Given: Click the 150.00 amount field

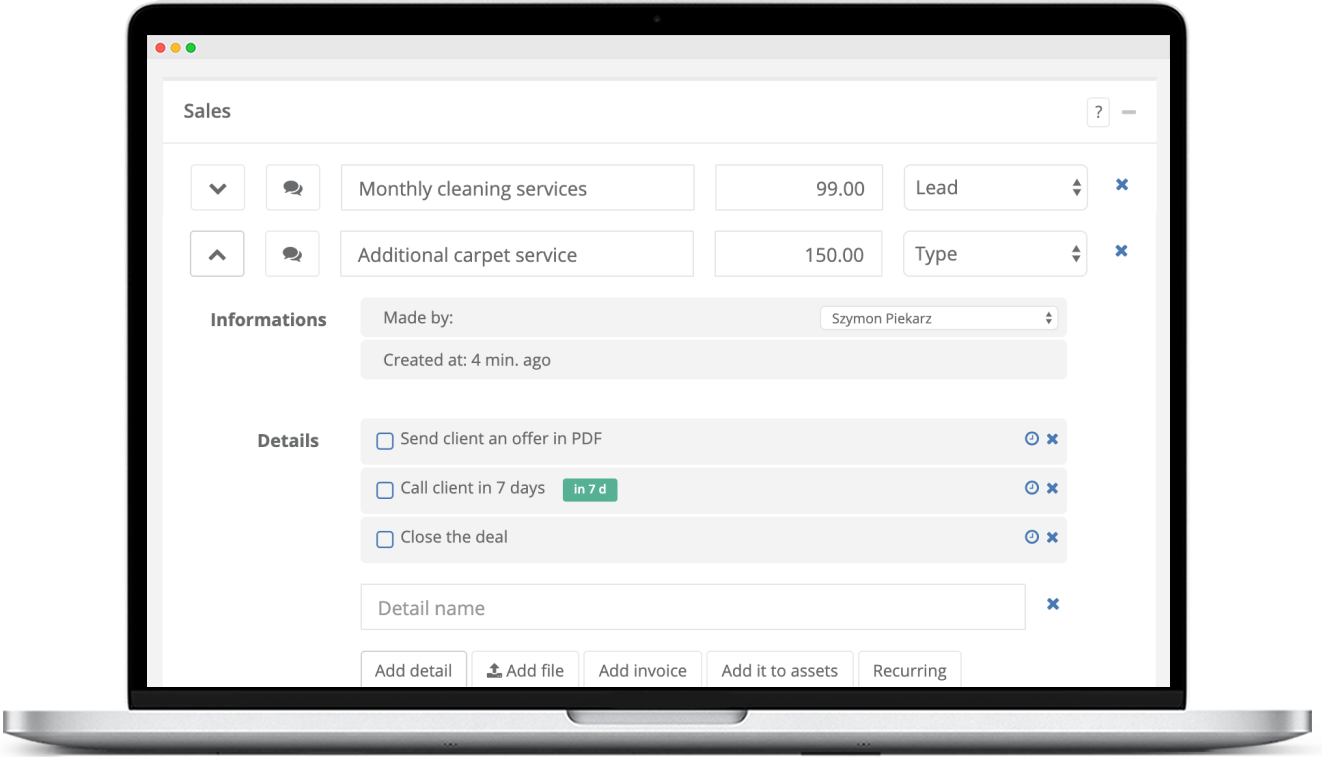Looking at the screenshot, I should coord(799,254).
